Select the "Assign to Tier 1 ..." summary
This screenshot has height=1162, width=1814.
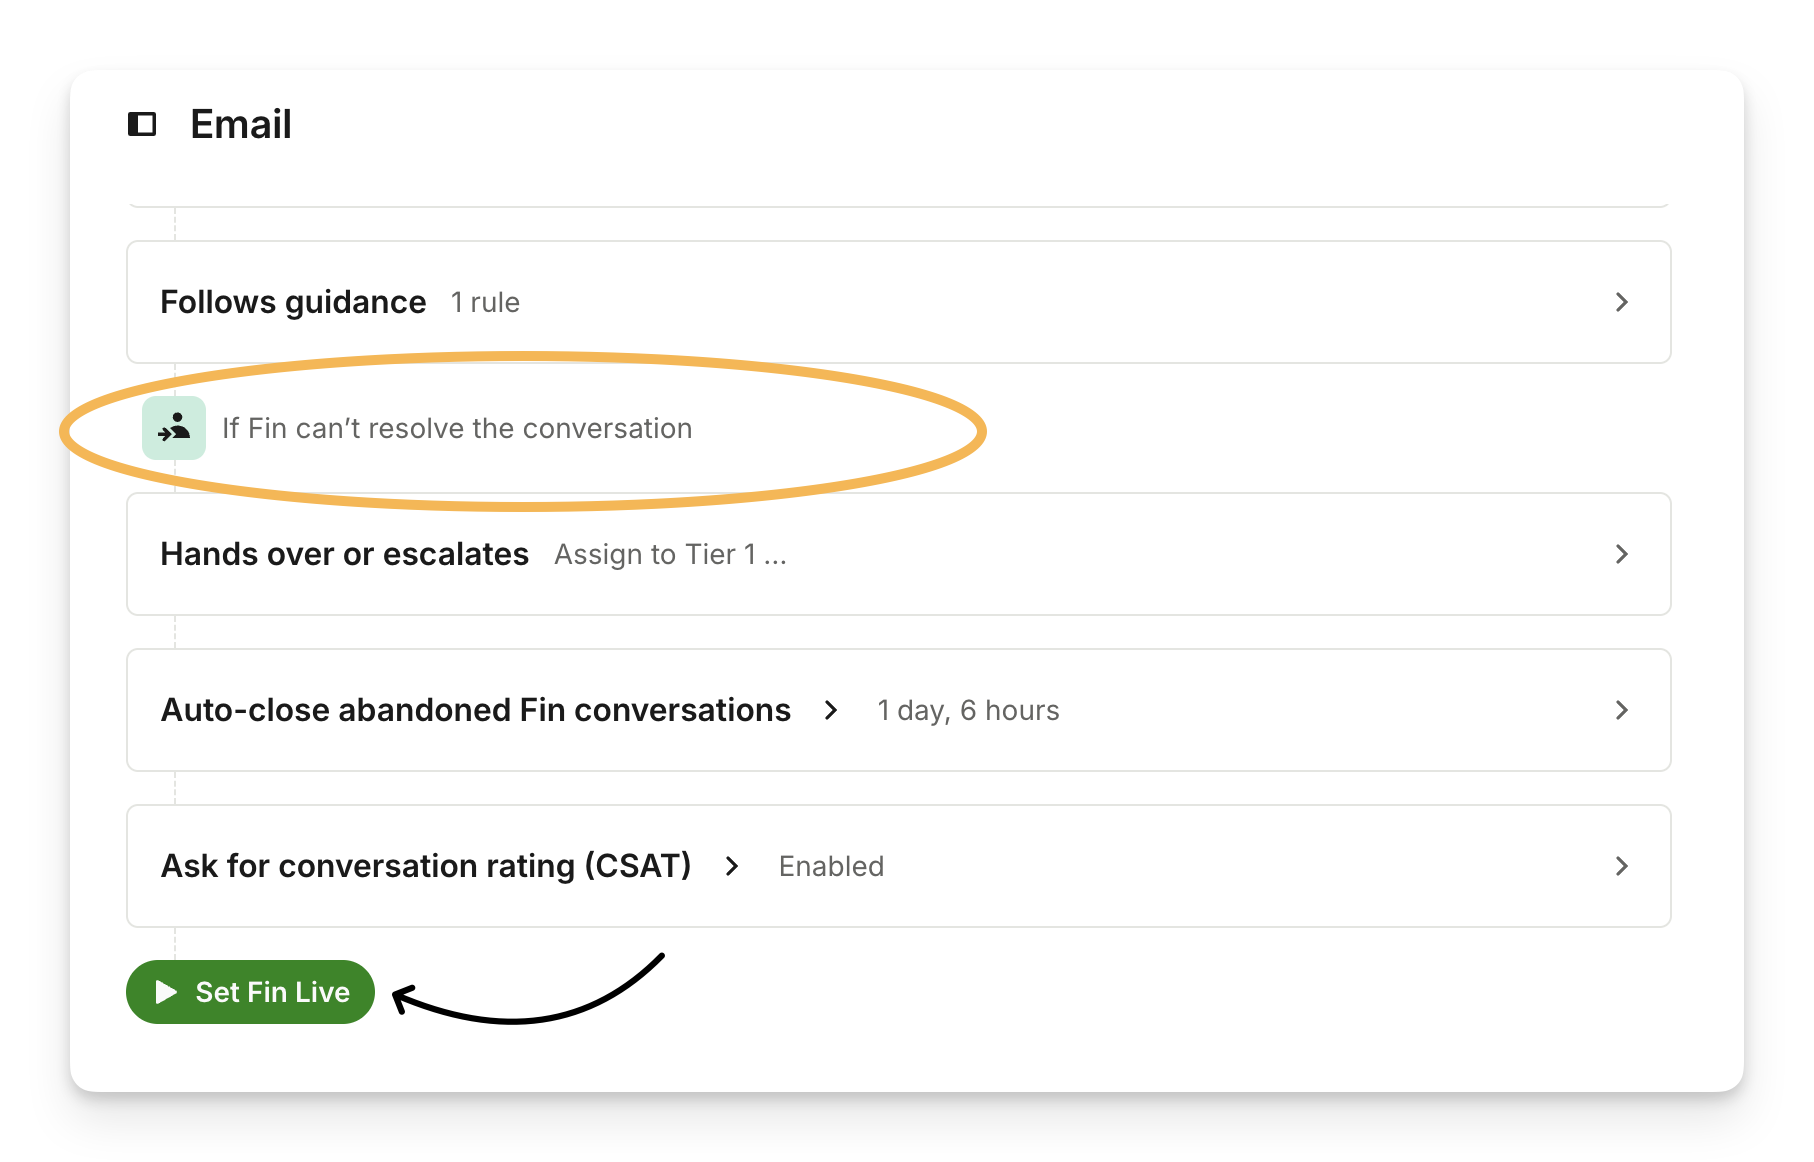(670, 554)
